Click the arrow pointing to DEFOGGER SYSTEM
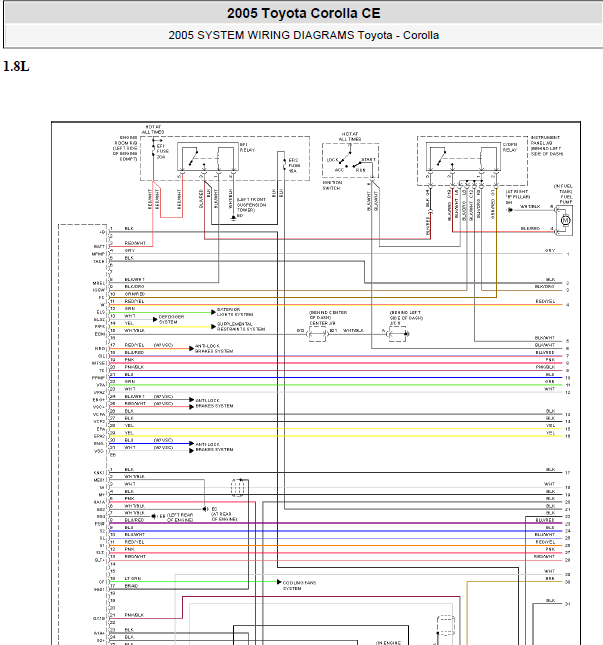603x645 pixels. tap(155, 319)
